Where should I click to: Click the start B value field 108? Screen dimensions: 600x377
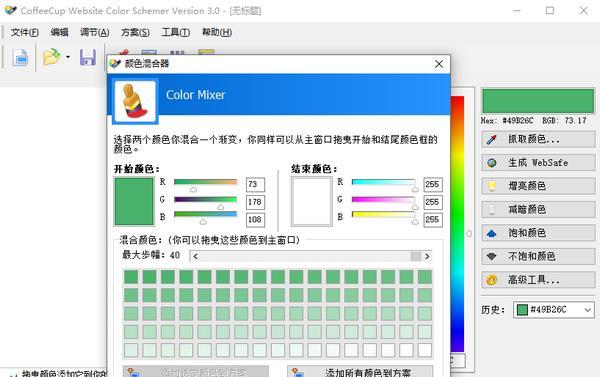click(x=255, y=220)
